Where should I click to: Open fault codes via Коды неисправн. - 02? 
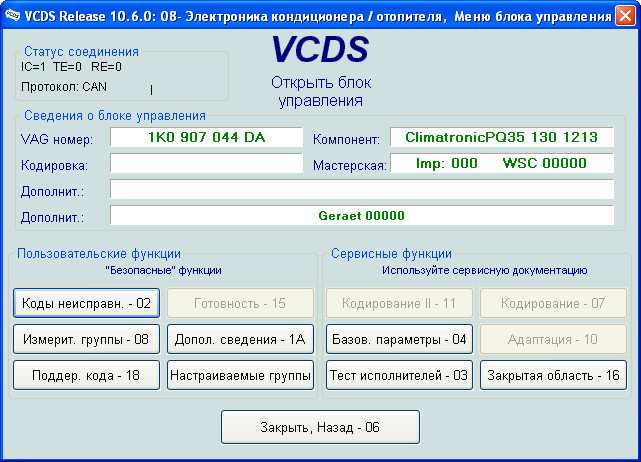coord(86,303)
